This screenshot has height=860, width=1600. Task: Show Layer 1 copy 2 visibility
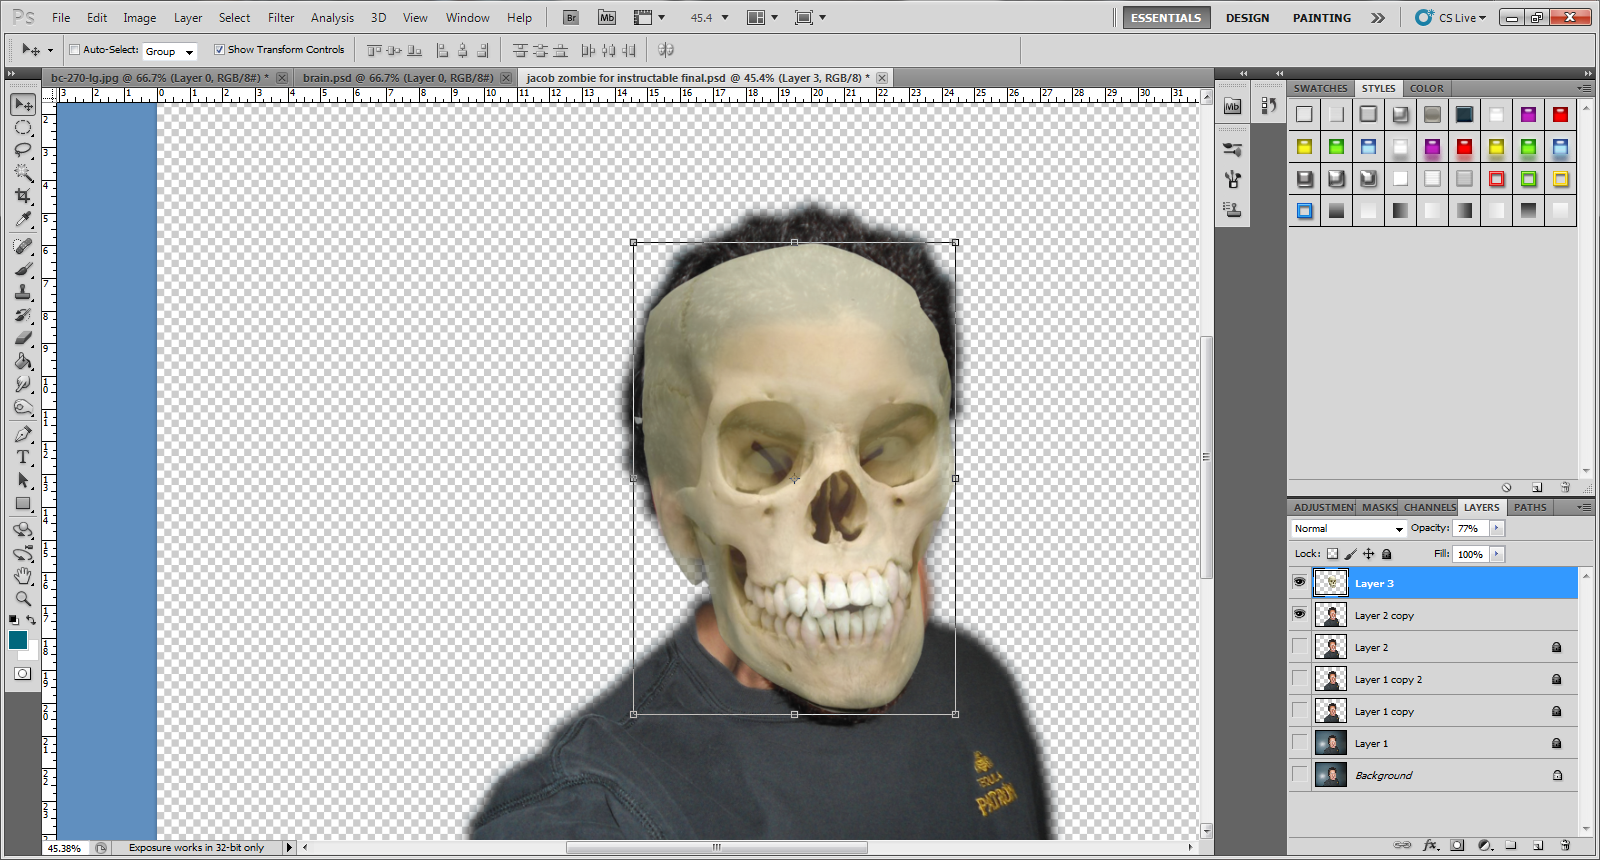point(1299,678)
